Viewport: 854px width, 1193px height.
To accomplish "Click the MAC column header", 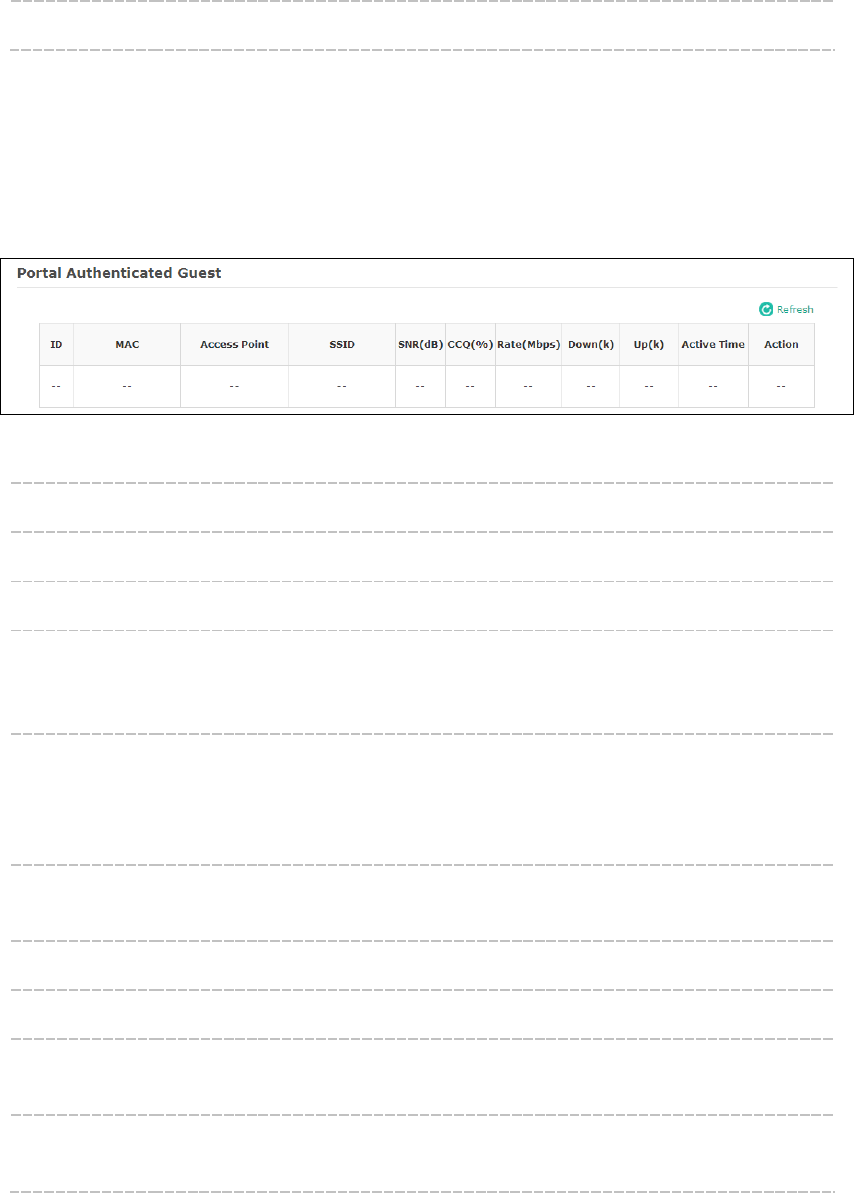I will [x=127, y=345].
